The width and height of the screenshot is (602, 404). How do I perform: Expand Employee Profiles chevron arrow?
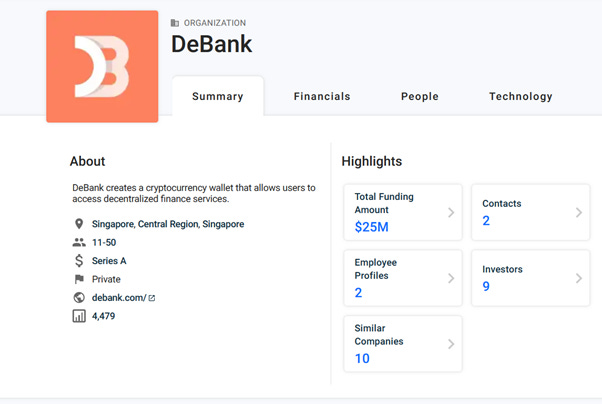(x=451, y=278)
